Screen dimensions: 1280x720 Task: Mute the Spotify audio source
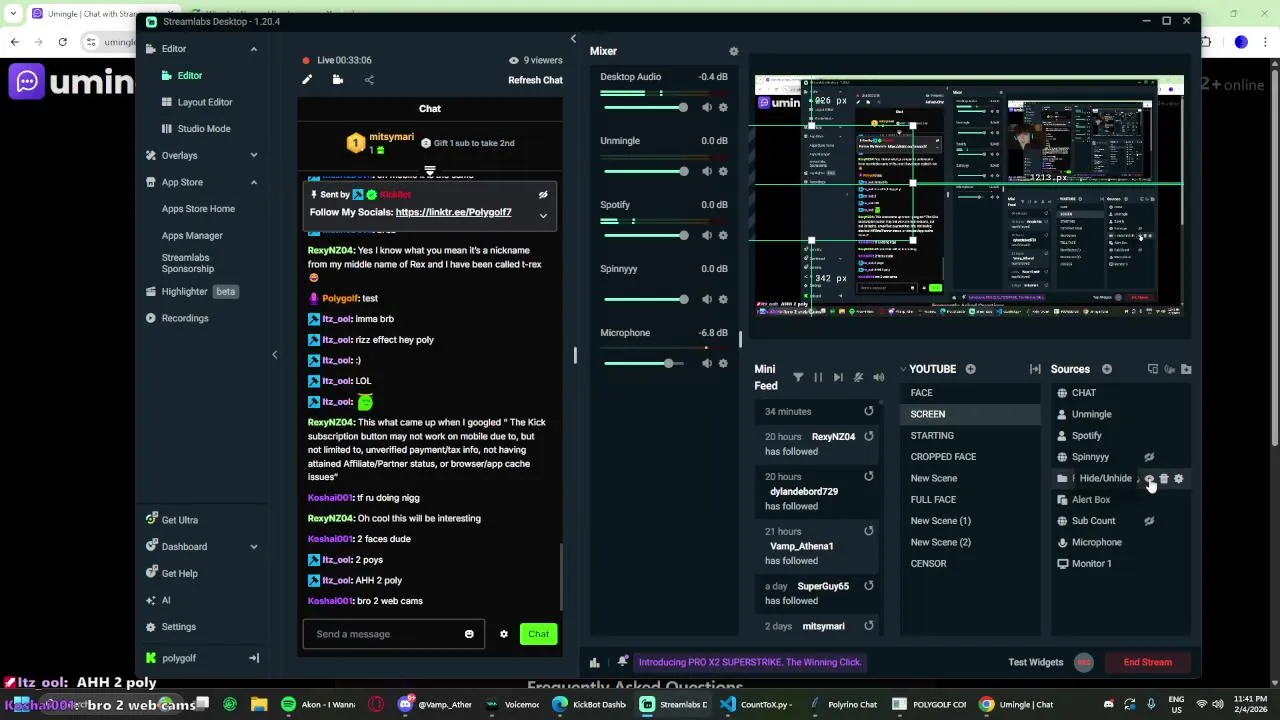pos(707,235)
